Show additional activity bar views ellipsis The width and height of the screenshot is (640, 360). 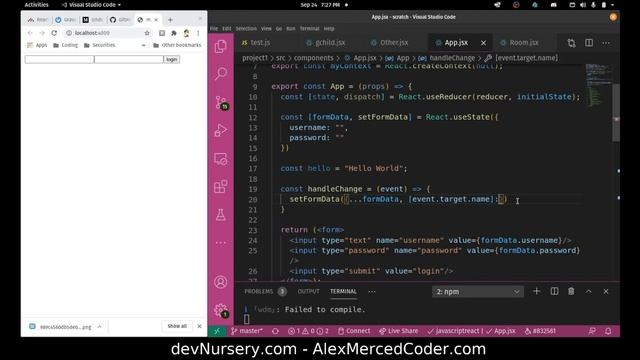tap(221, 242)
